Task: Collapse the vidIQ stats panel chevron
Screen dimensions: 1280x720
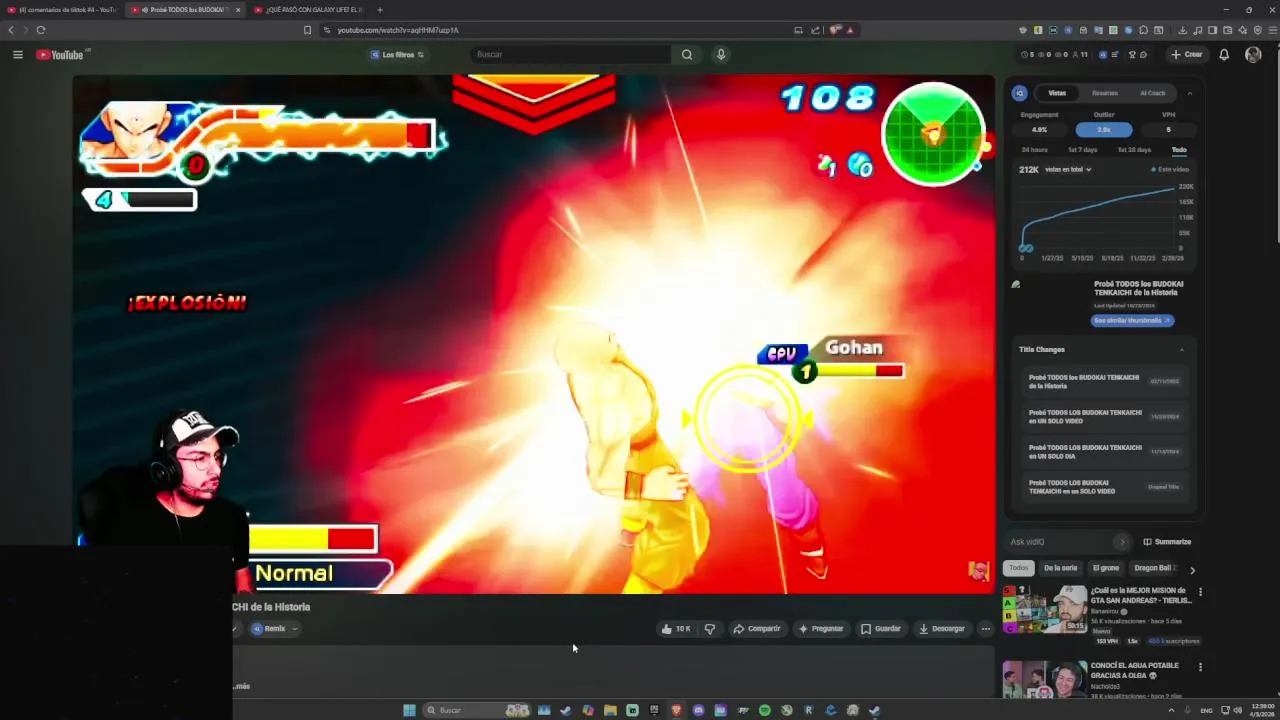Action: [x=1190, y=93]
